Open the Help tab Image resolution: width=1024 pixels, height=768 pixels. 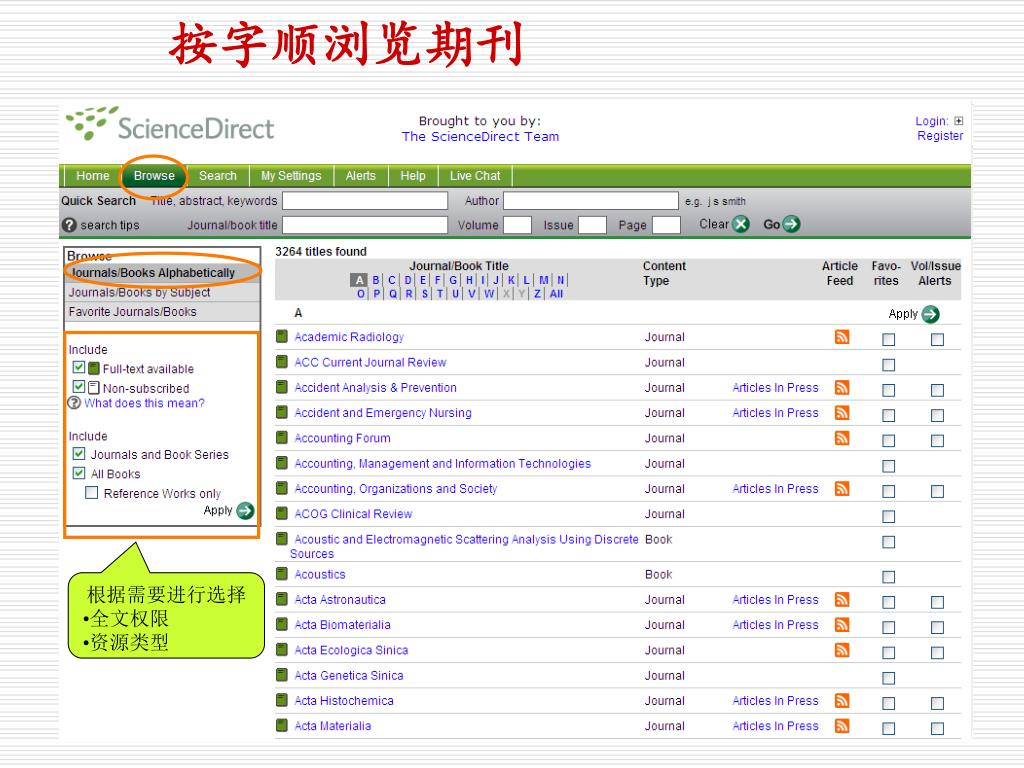(x=413, y=176)
